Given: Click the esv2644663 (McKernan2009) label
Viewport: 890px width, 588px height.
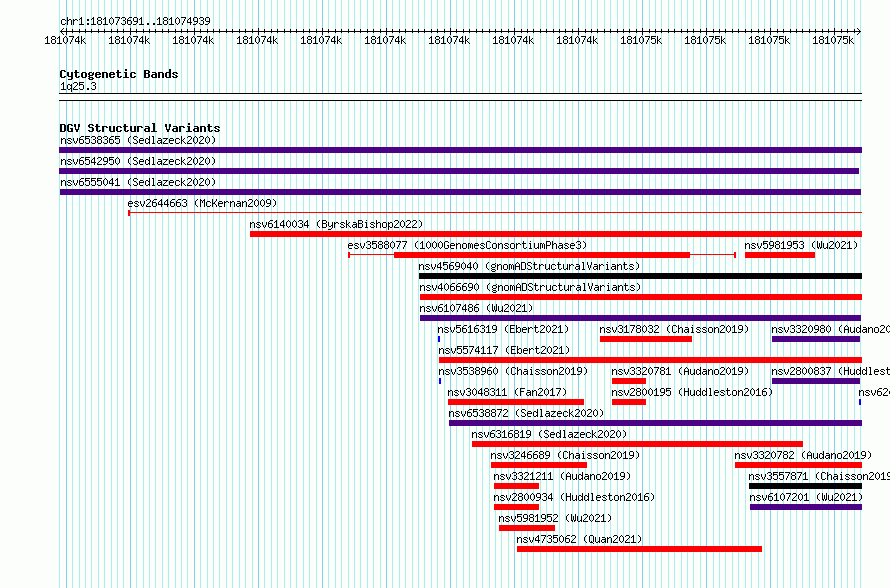Looking at the screenshot, I should click(202, 203).
